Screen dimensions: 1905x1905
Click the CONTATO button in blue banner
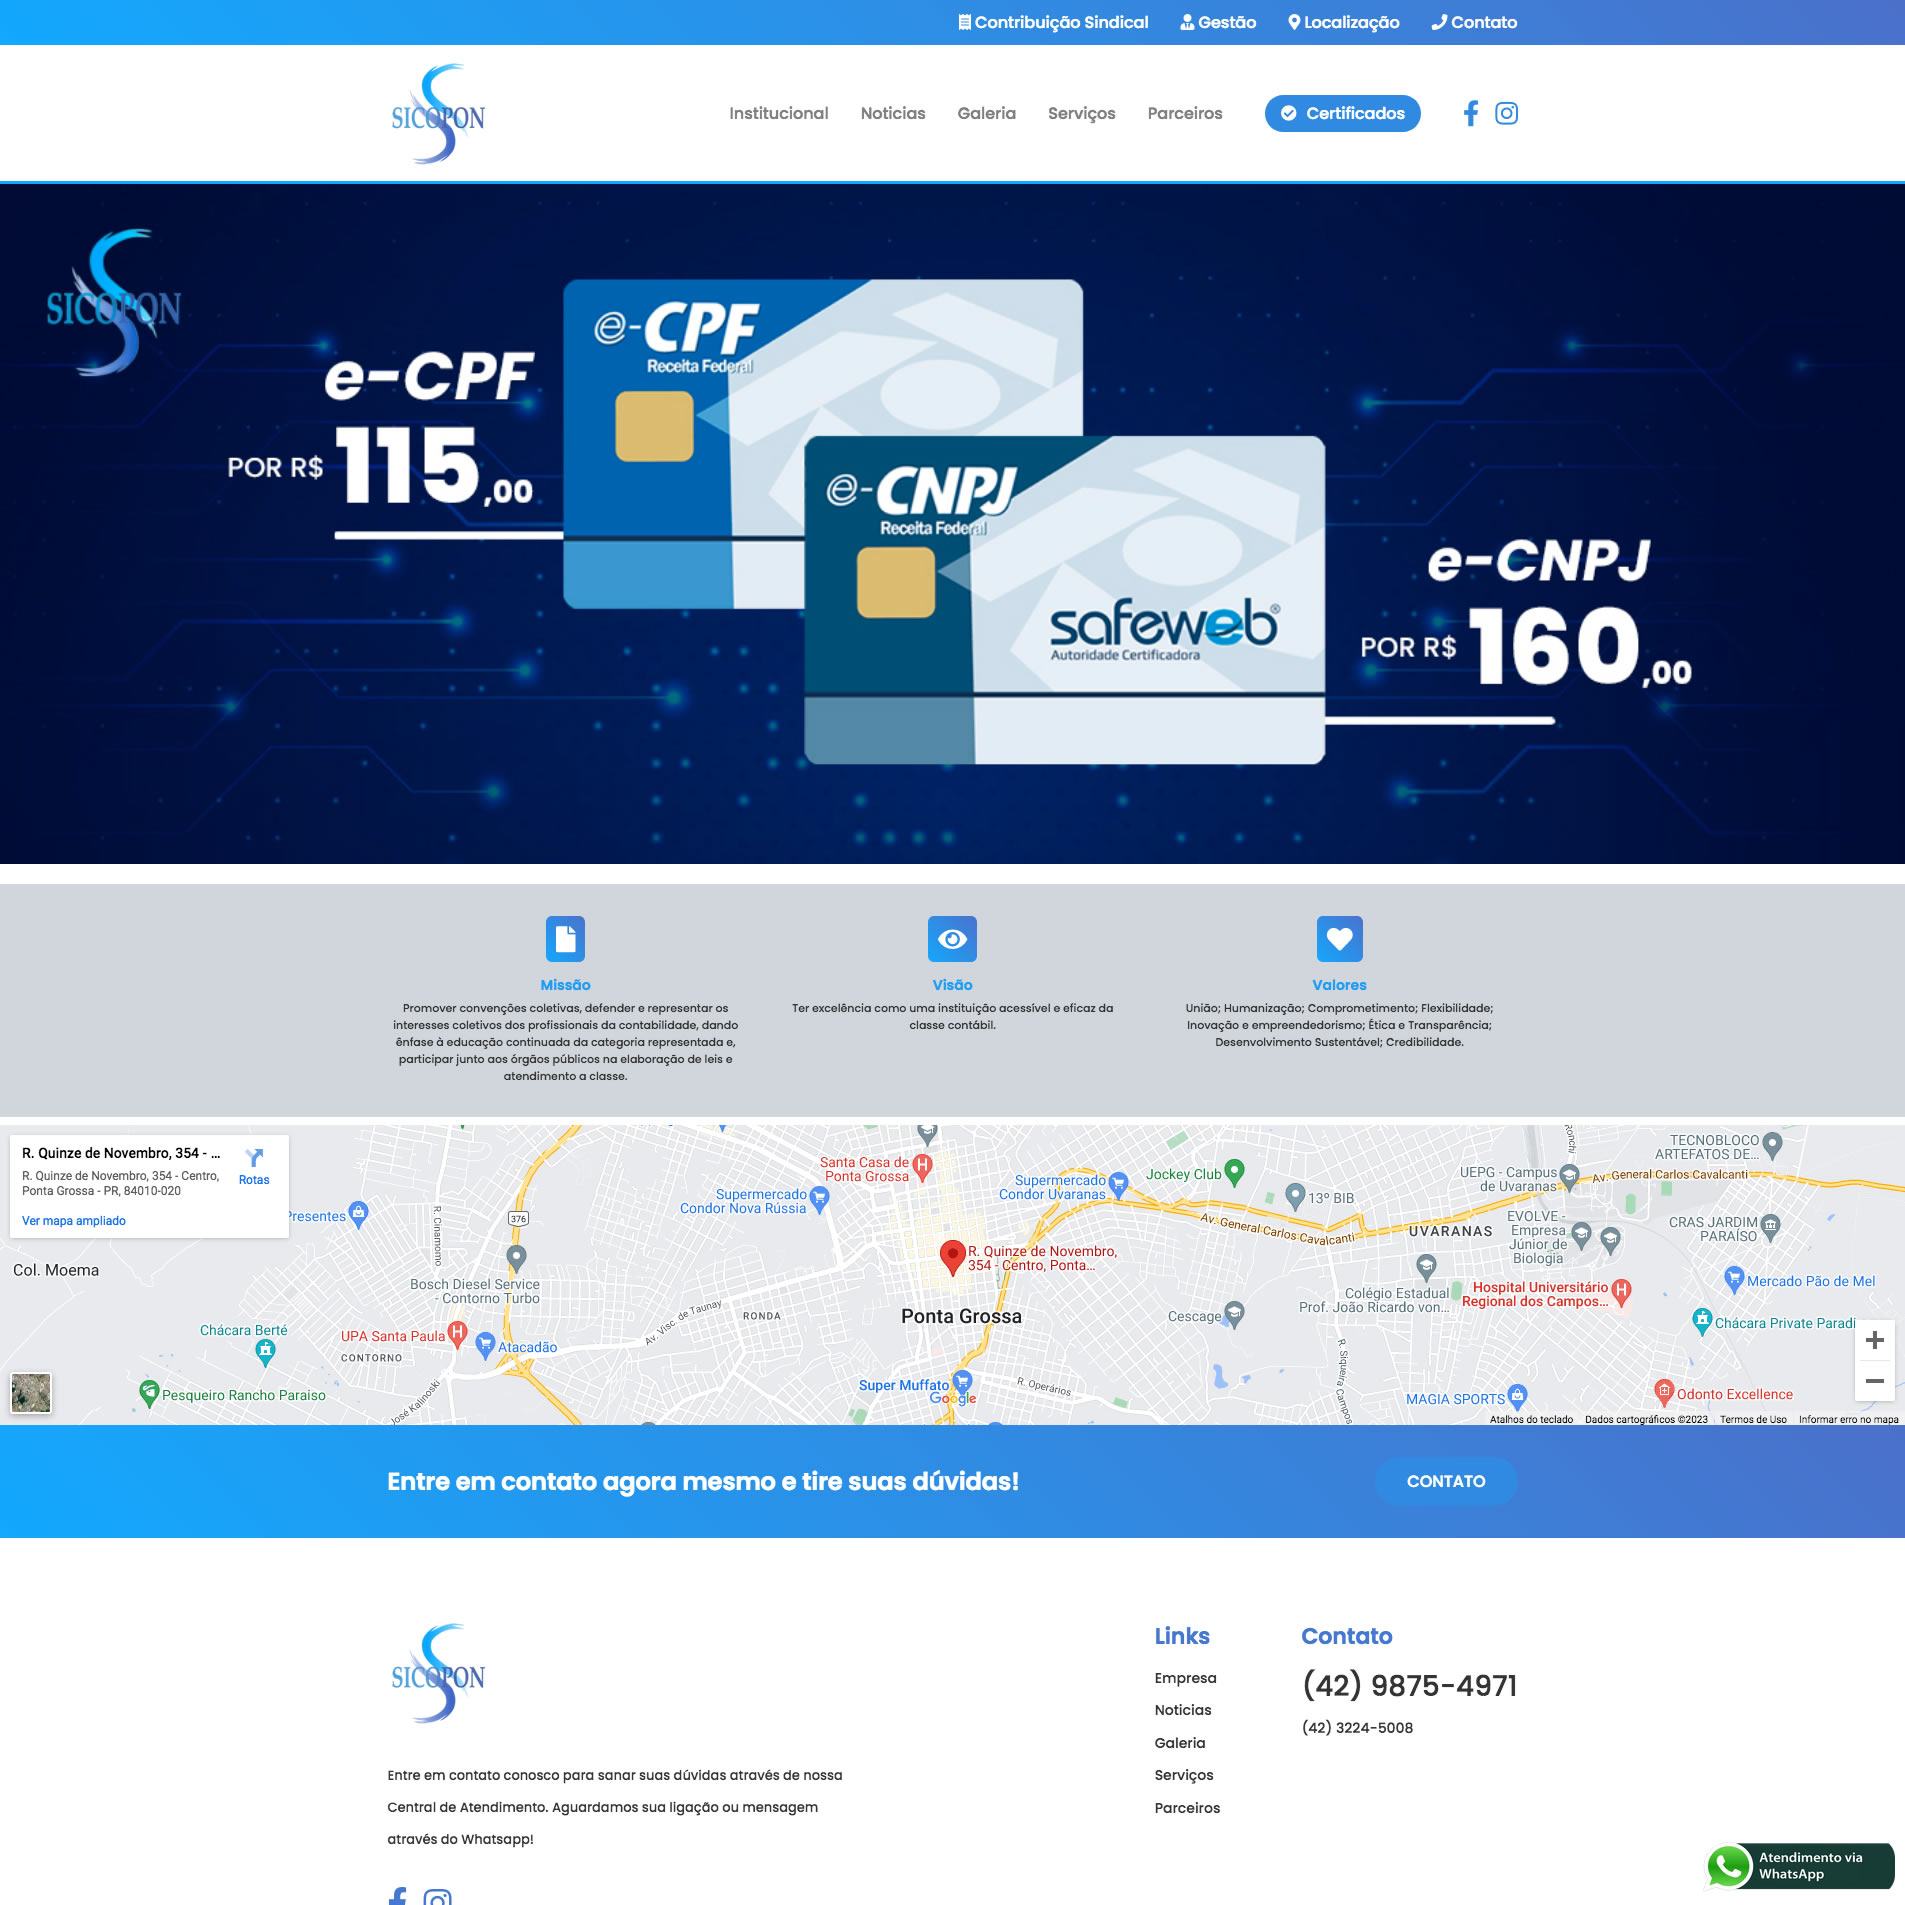(1446, 1481)
